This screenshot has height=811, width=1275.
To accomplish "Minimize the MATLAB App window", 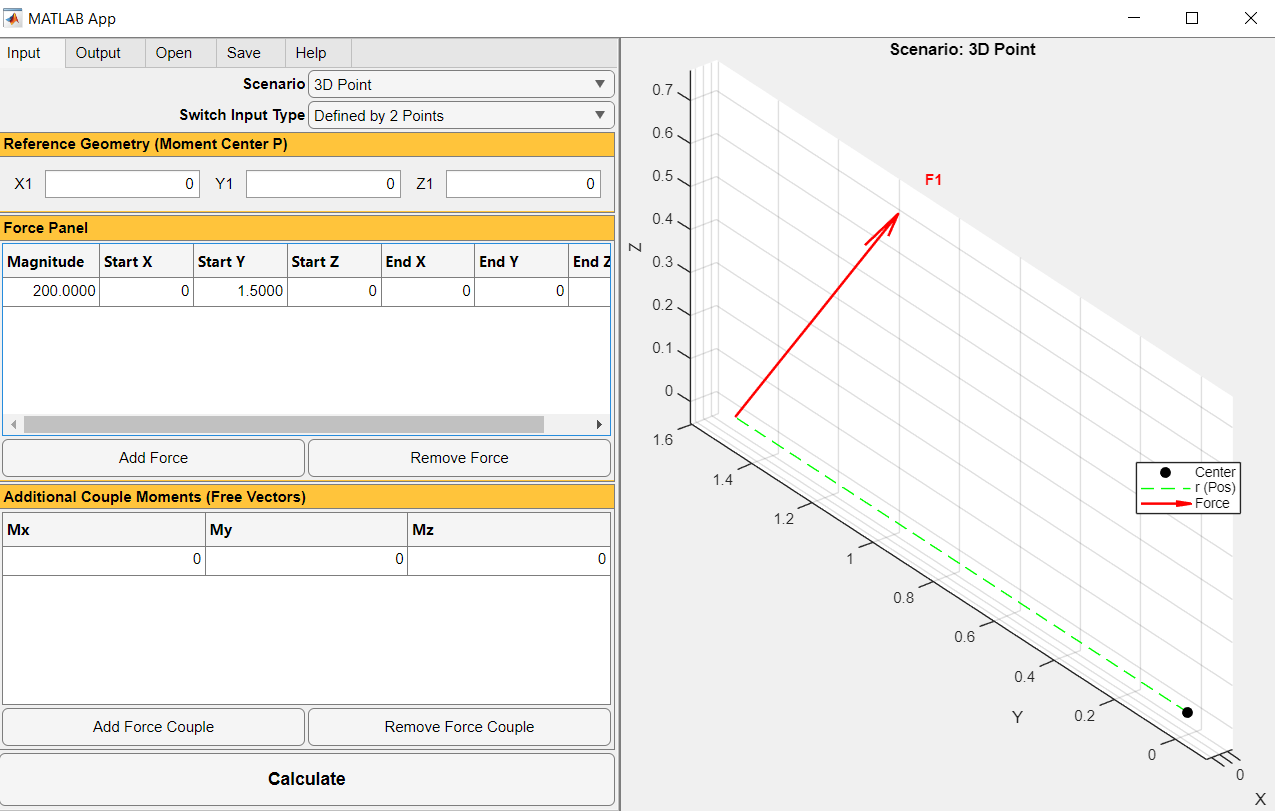I will 1134,18.
